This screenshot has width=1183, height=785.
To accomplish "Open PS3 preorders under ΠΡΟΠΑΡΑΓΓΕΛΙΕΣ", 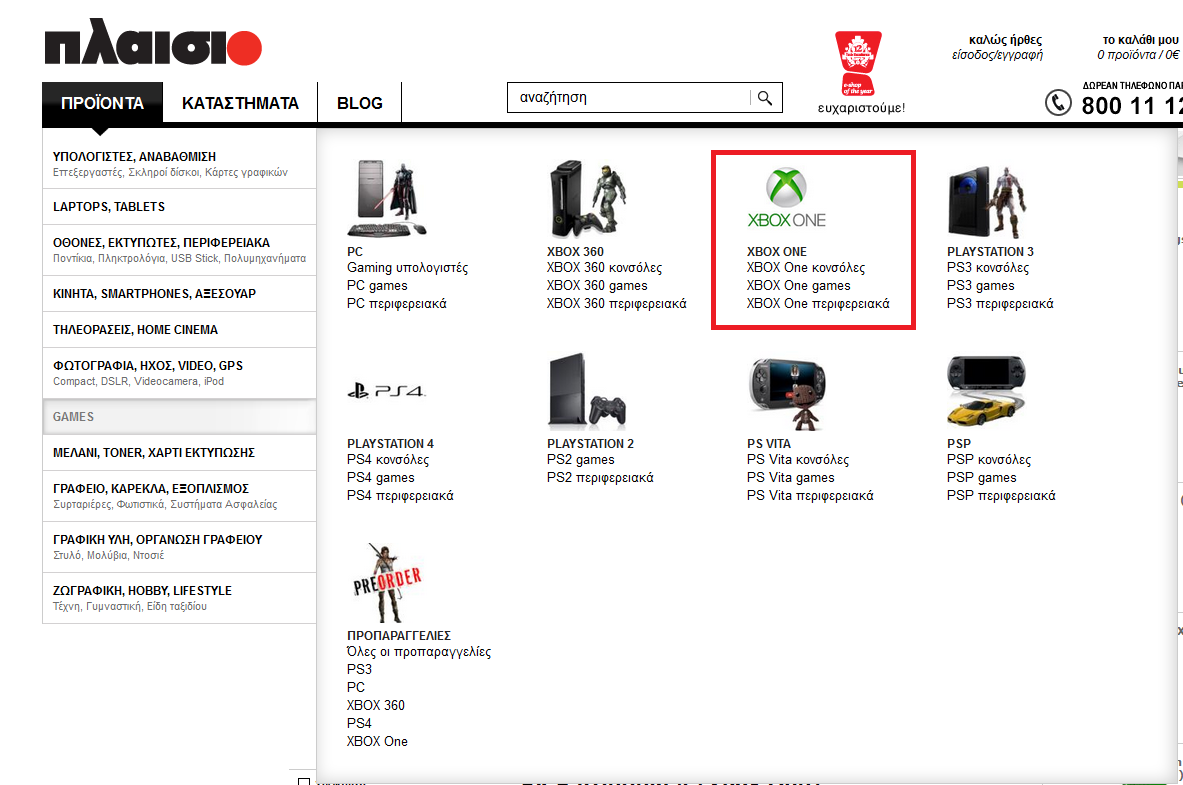I will (359, 670).
